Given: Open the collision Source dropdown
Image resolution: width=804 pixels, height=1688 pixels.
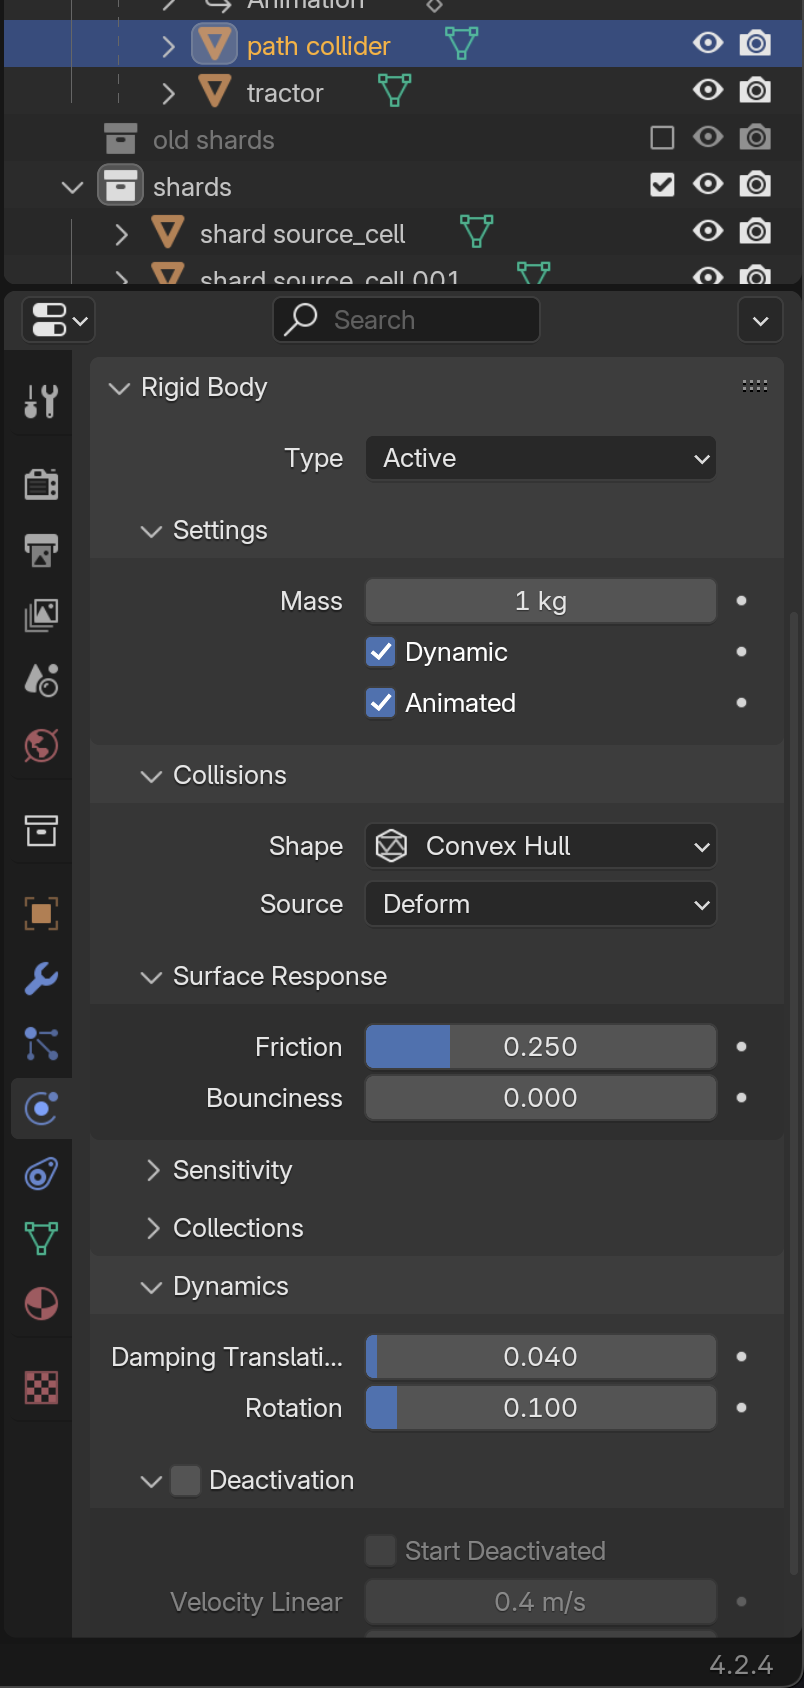Looking at the screenshot, I should pos(541,904).
